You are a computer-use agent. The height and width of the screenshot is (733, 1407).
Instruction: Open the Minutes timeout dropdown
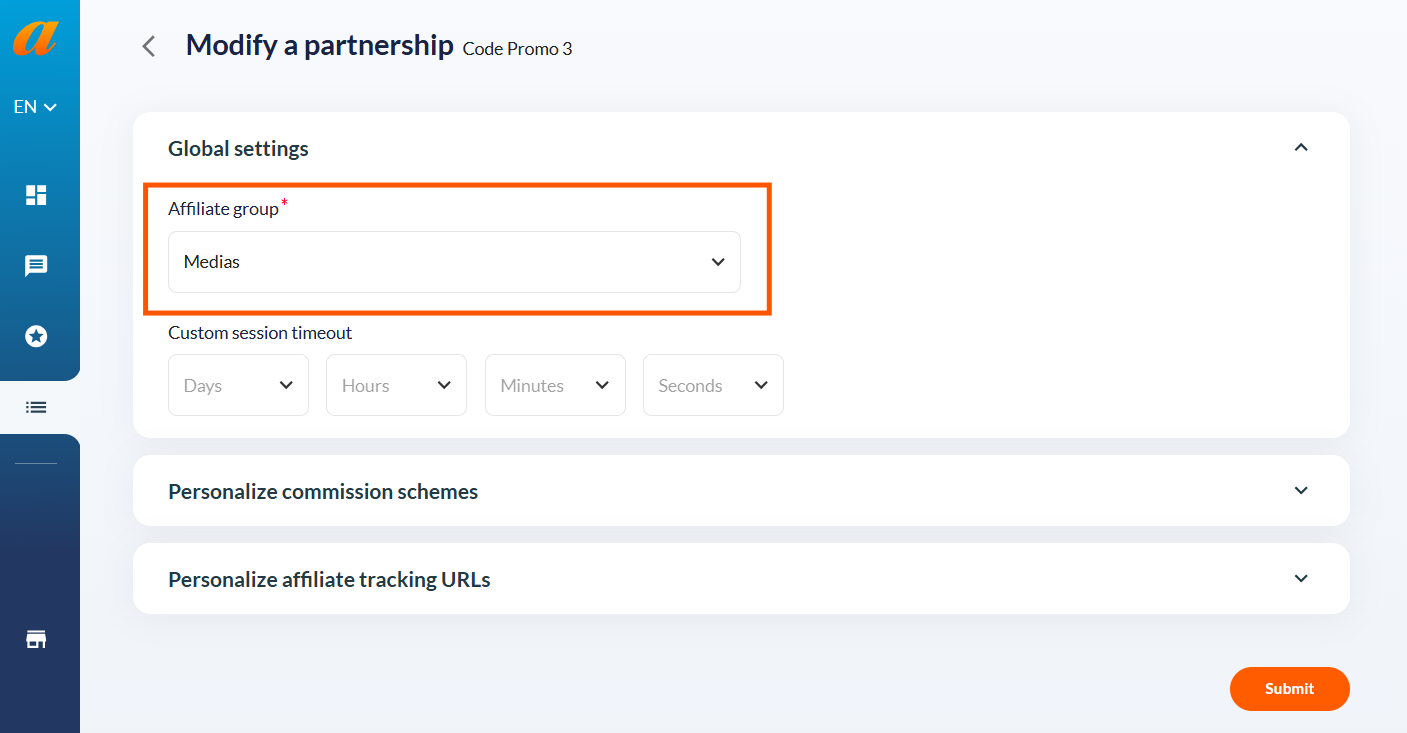tap(555, 385)
